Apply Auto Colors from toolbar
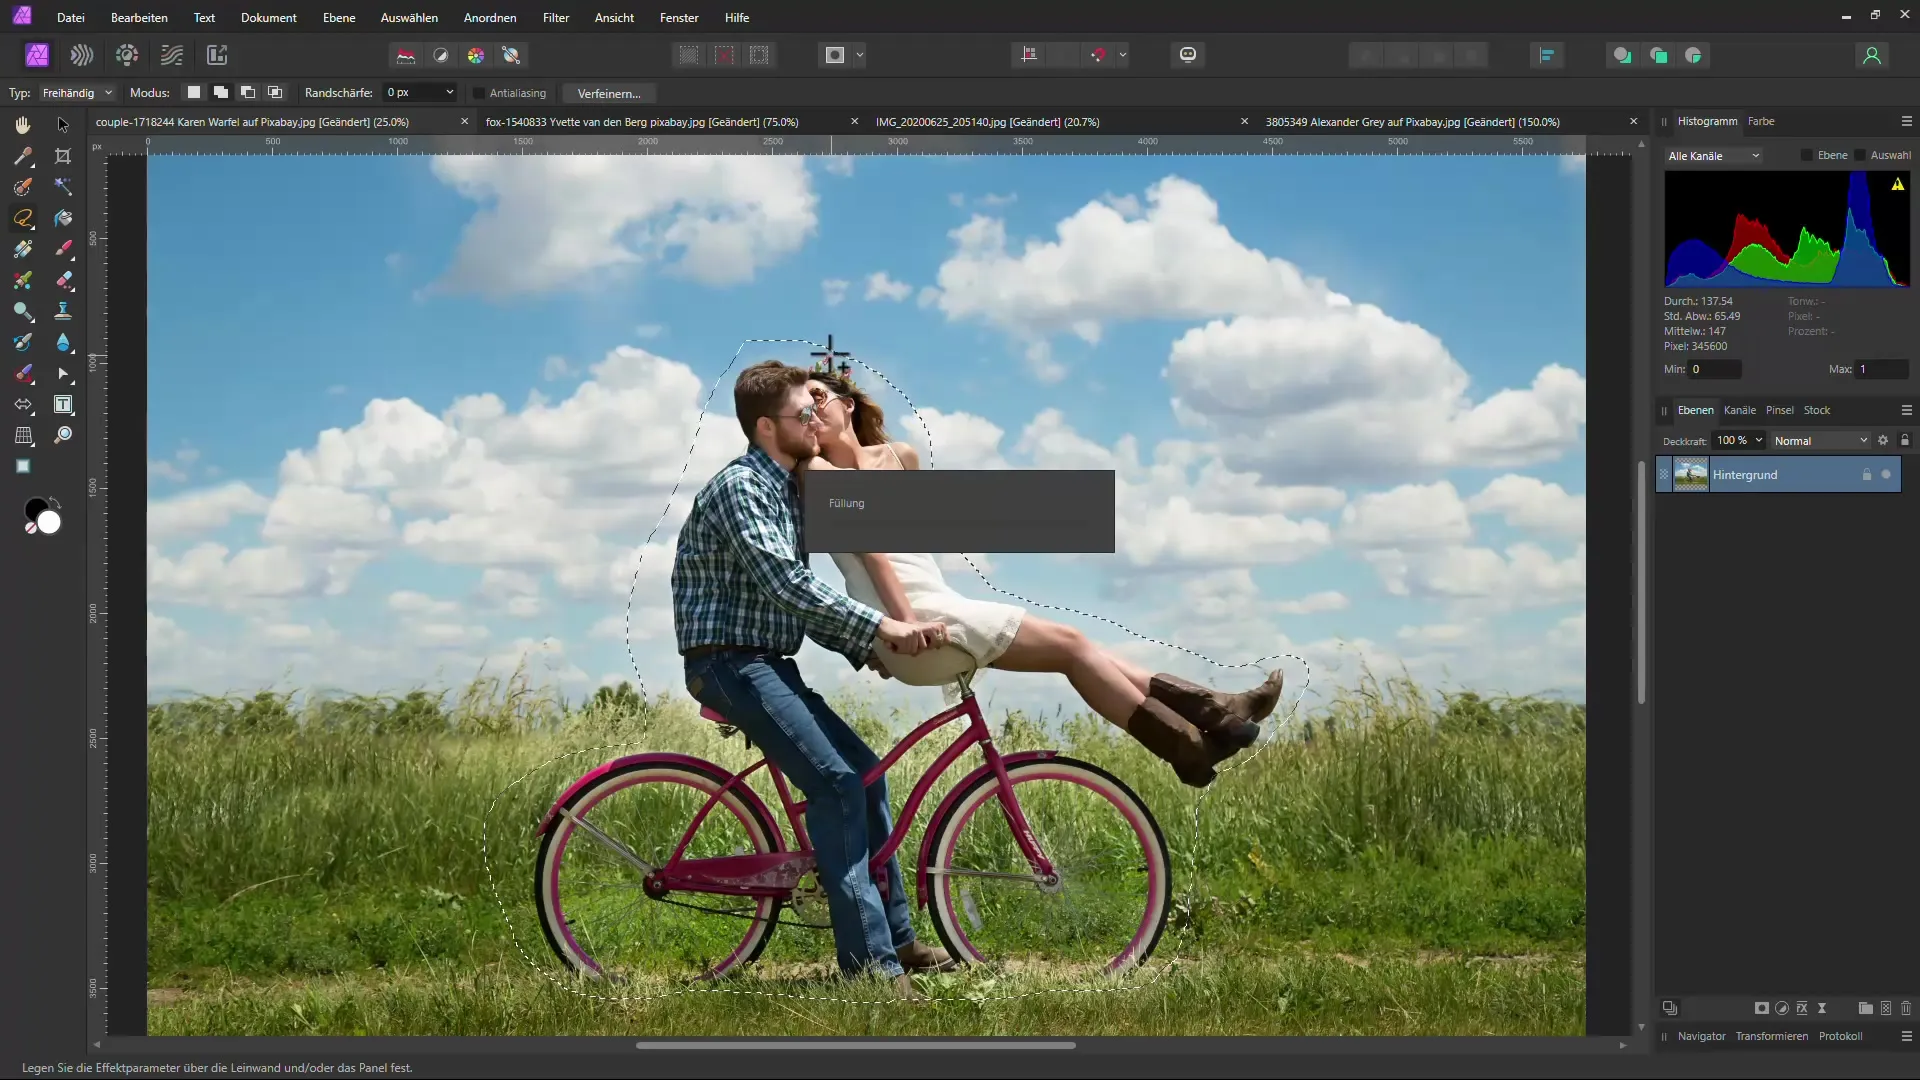Image resolution: width=1920 pixels, height=1080 pixels. click(x=476, y=55)
